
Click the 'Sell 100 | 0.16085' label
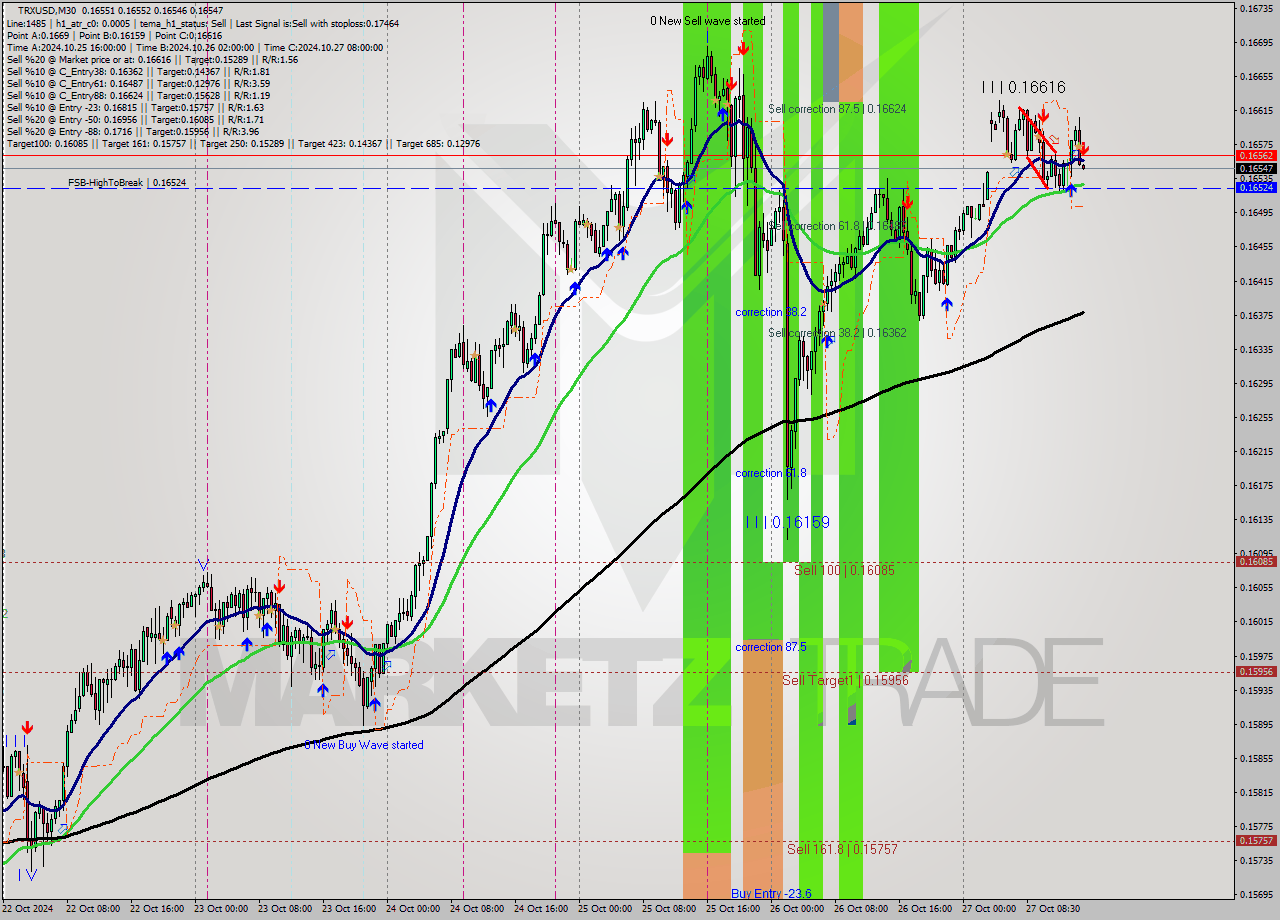[844, 570]
